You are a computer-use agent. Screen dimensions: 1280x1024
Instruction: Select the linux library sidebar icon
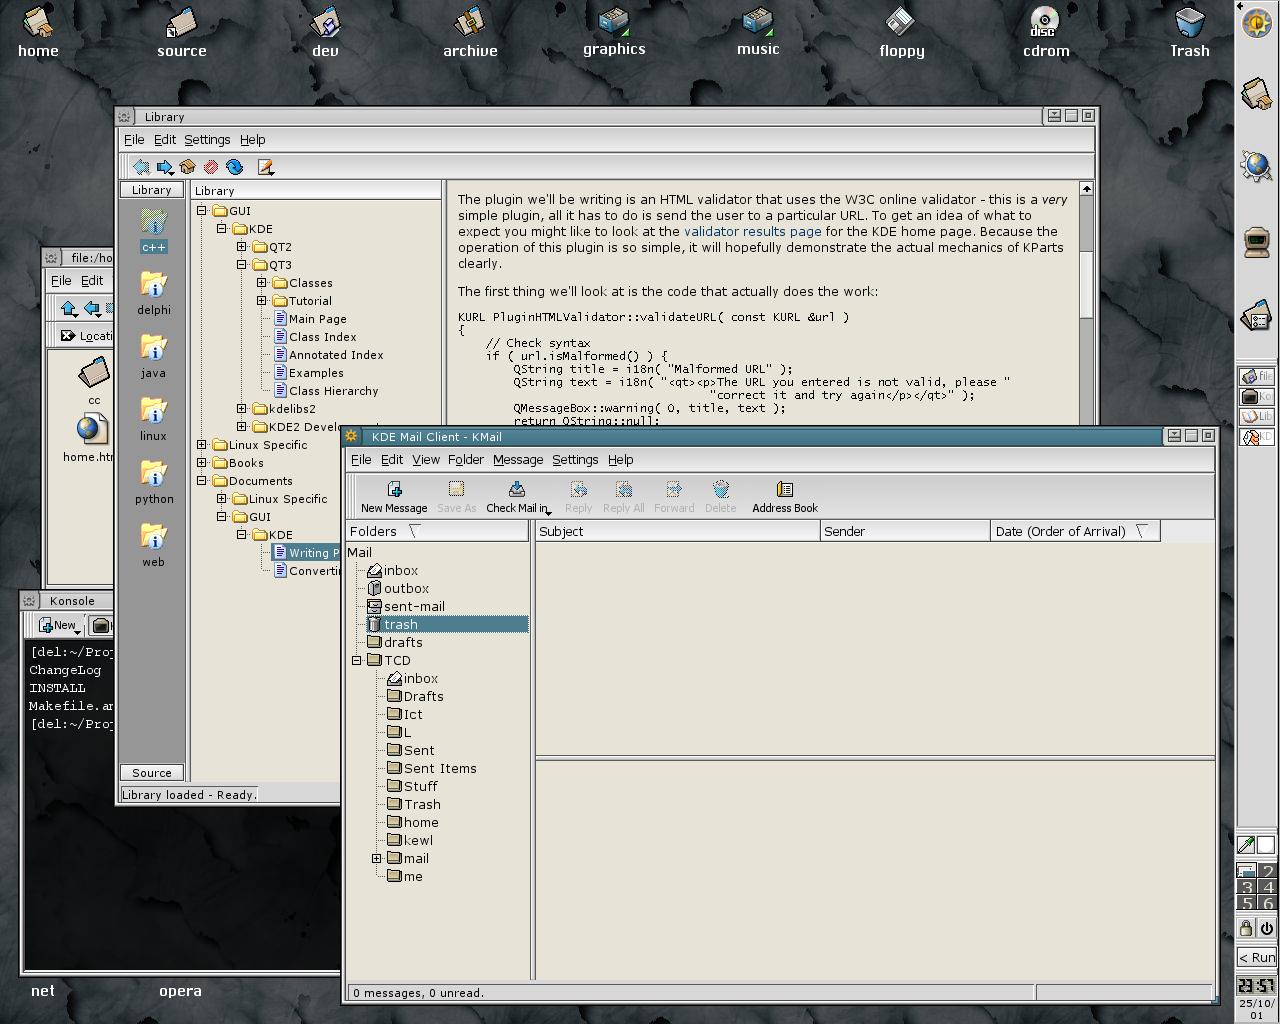(153, 419)
